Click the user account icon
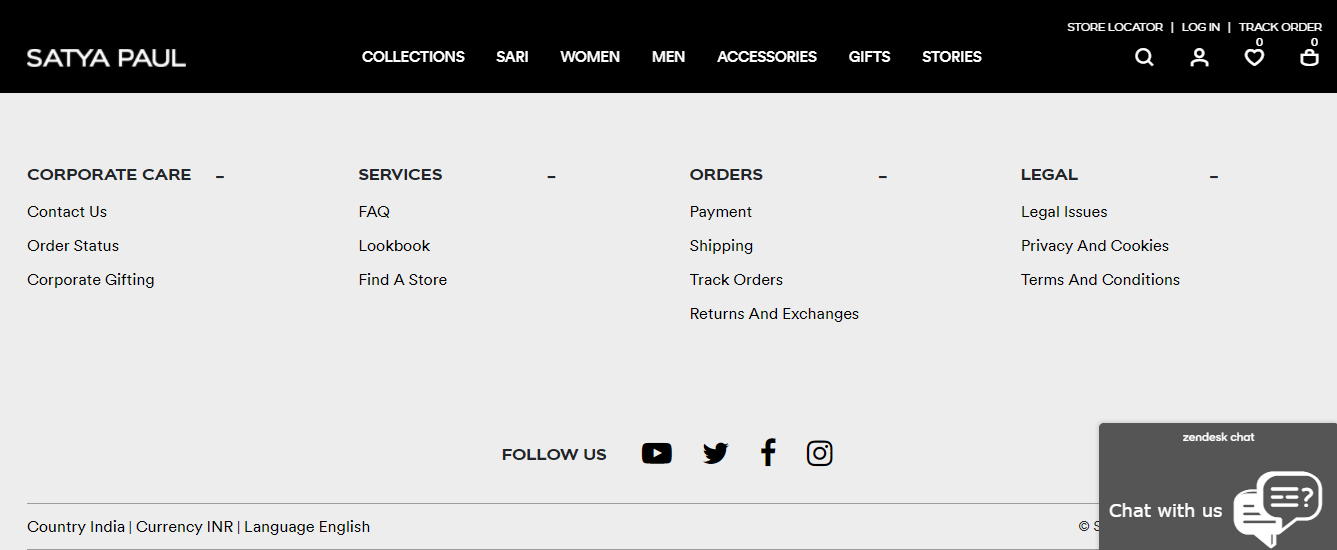1337x550 pixels. pos(1199,57)
